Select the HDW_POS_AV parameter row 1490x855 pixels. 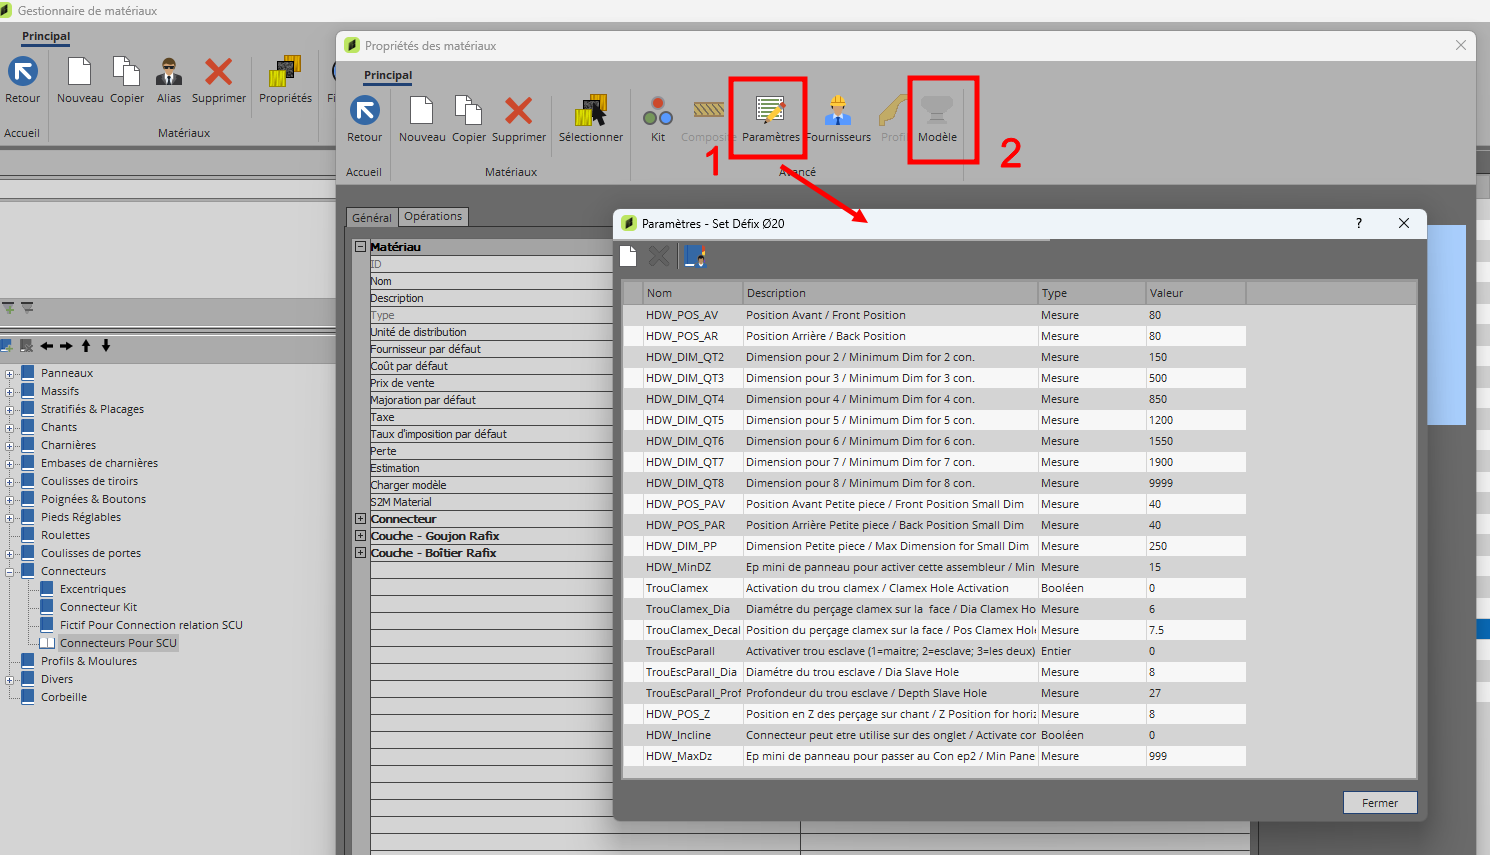[x=934, y=315]
